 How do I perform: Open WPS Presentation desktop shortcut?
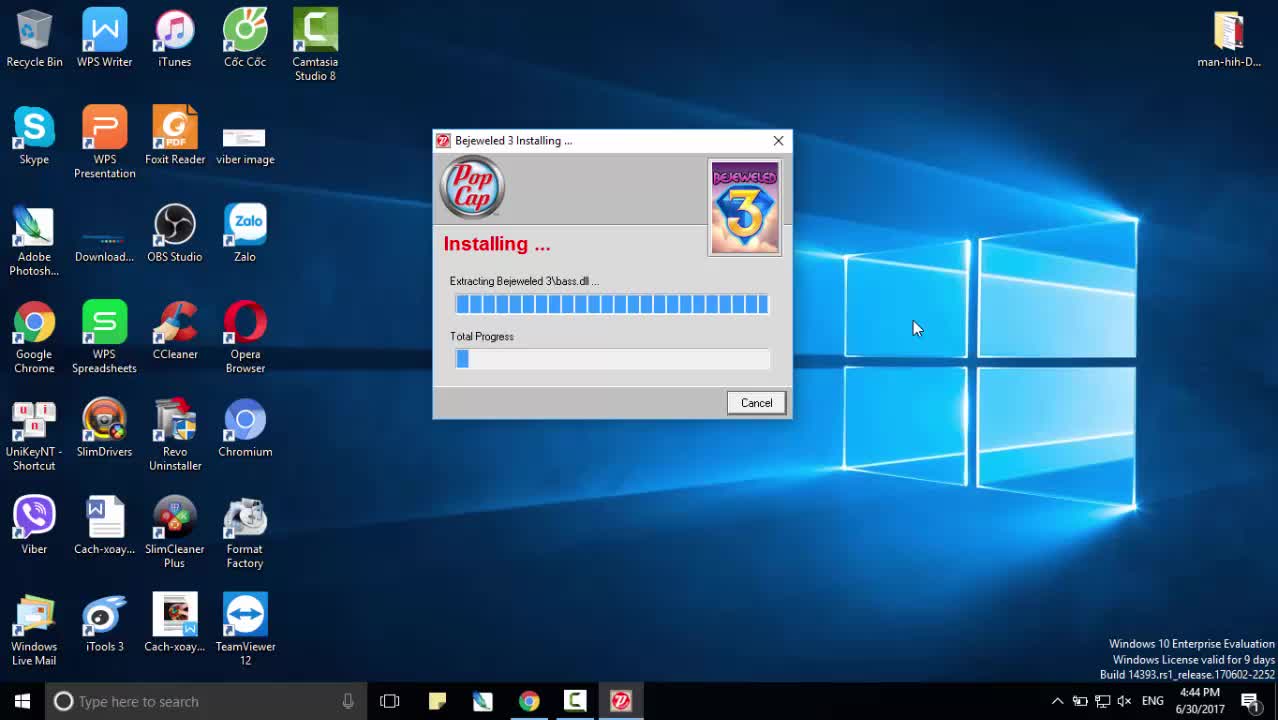[x=104, y=143]
